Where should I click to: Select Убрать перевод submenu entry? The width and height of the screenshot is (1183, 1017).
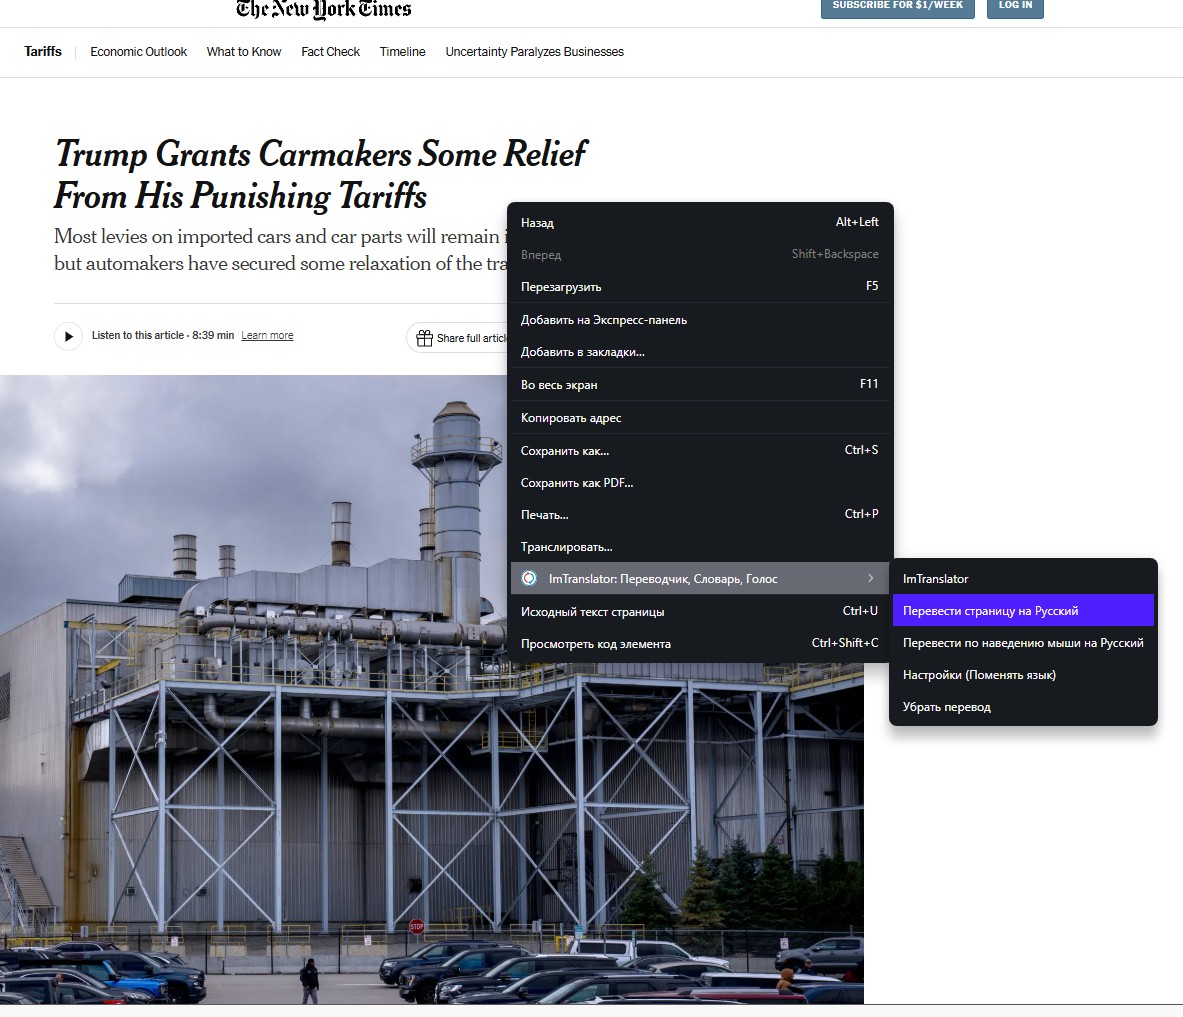1023,707
